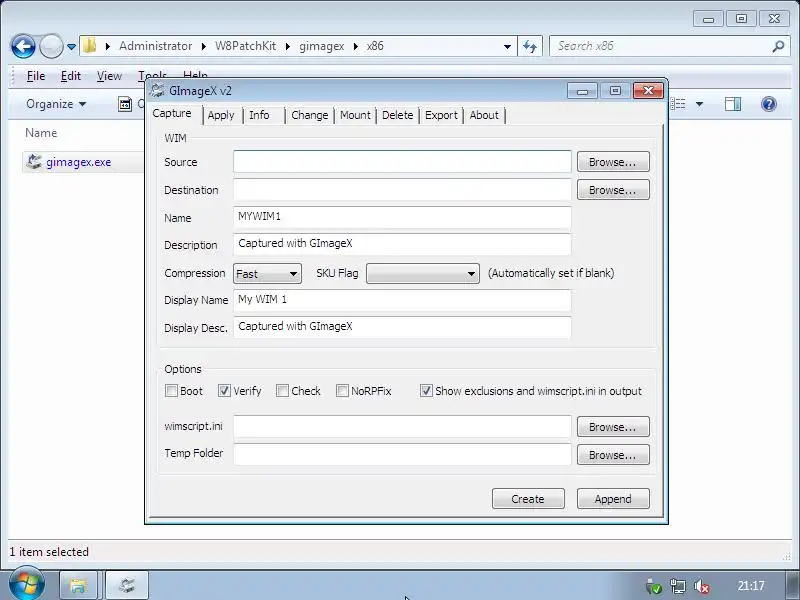Click the security tray icon
The height and width of the screenshot is (600, 800).
(x=654, y=587)
